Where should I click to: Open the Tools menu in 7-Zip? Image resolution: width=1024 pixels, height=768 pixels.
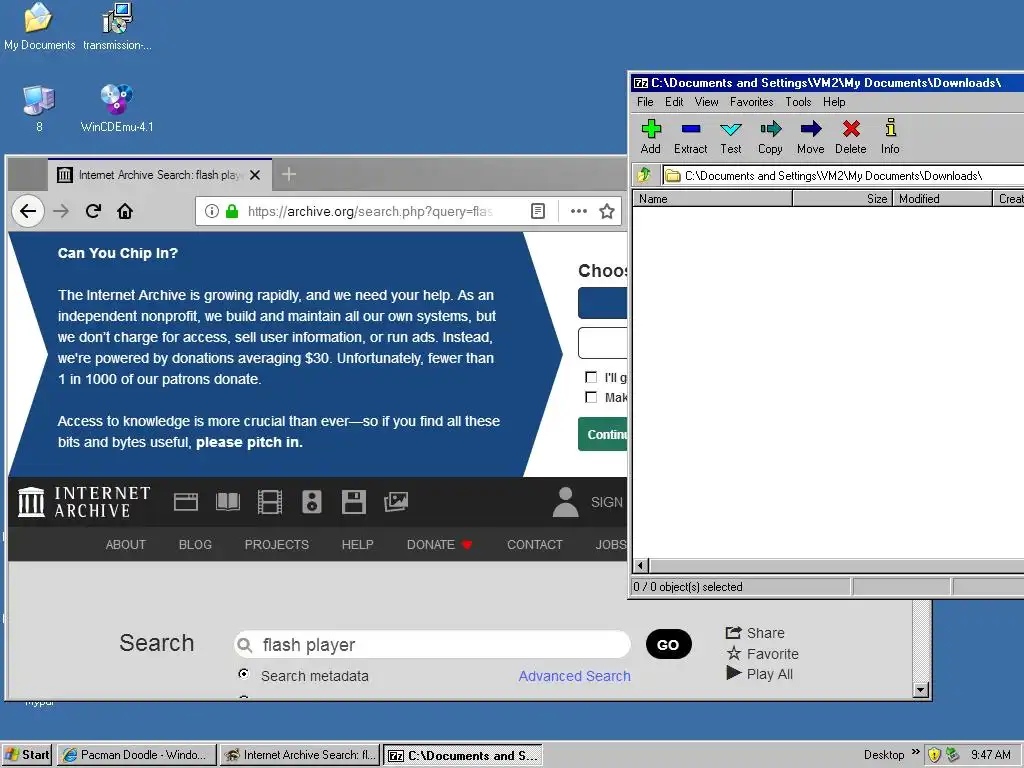pos(798,102)
